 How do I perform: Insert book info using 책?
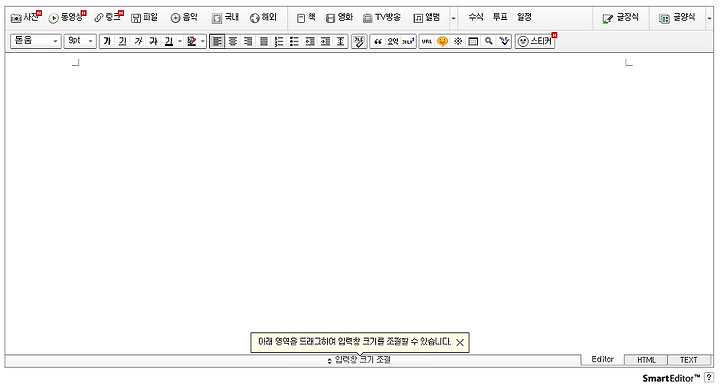pyautogui.click(x=306, y=18)
